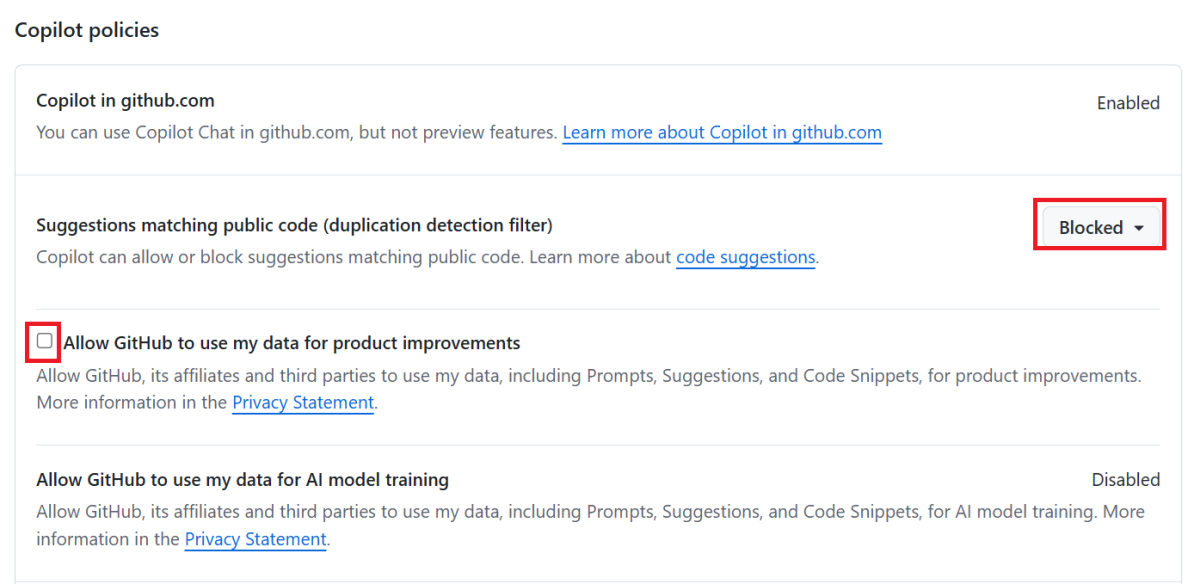
Task: Click the description text under product improvements checkbox
Action: click(588, 376)
